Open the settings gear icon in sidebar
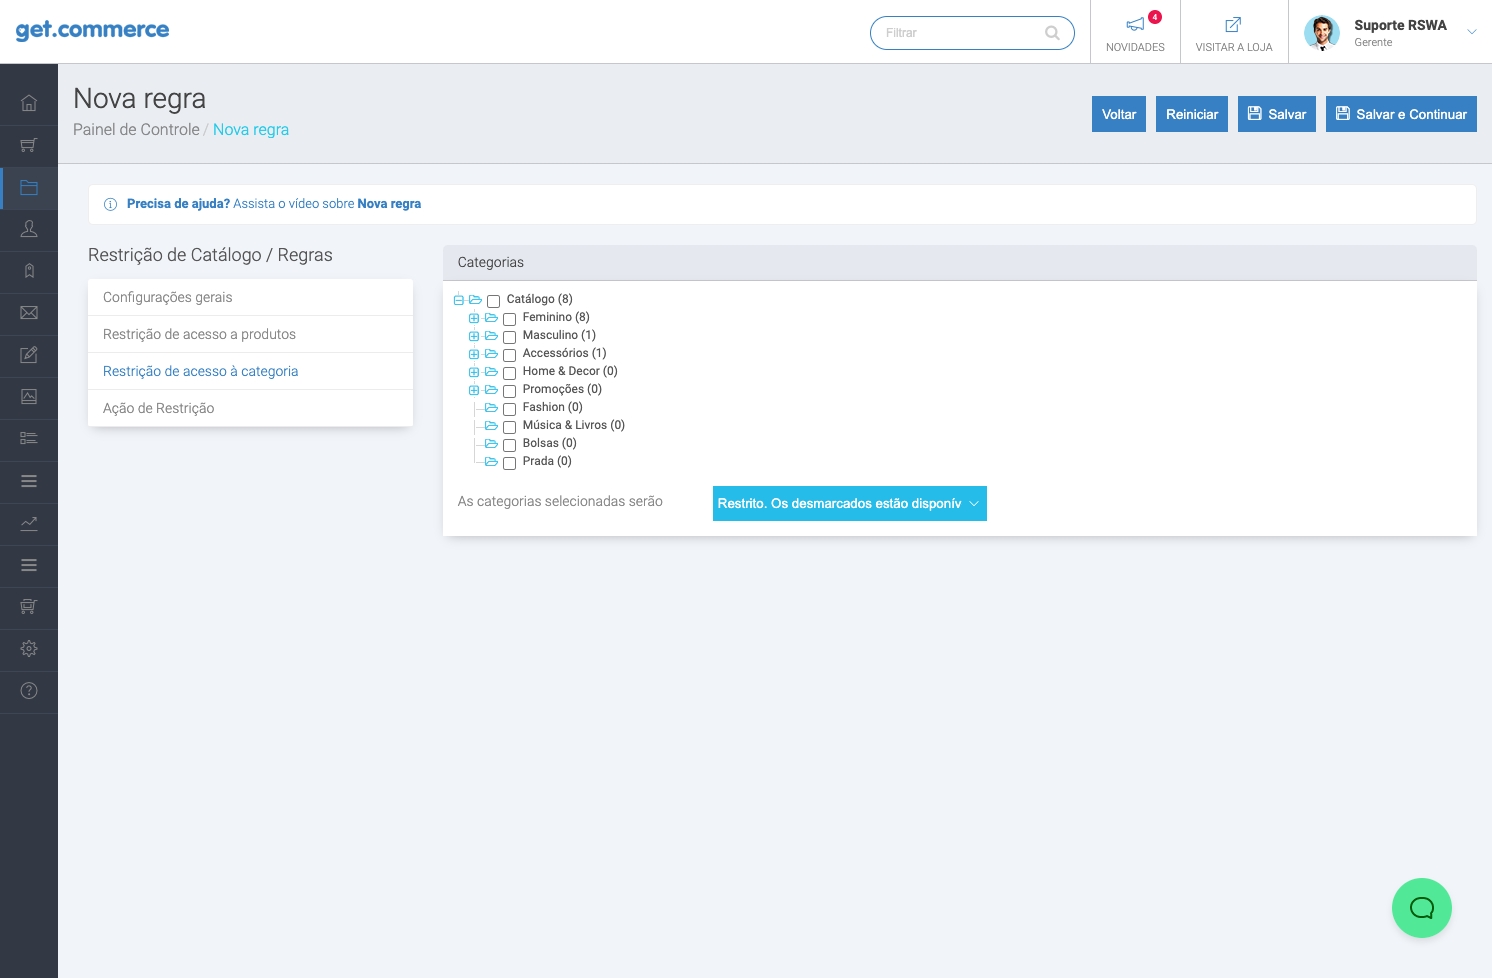Viewport: 1492px width, 978px height. point(29,649)
